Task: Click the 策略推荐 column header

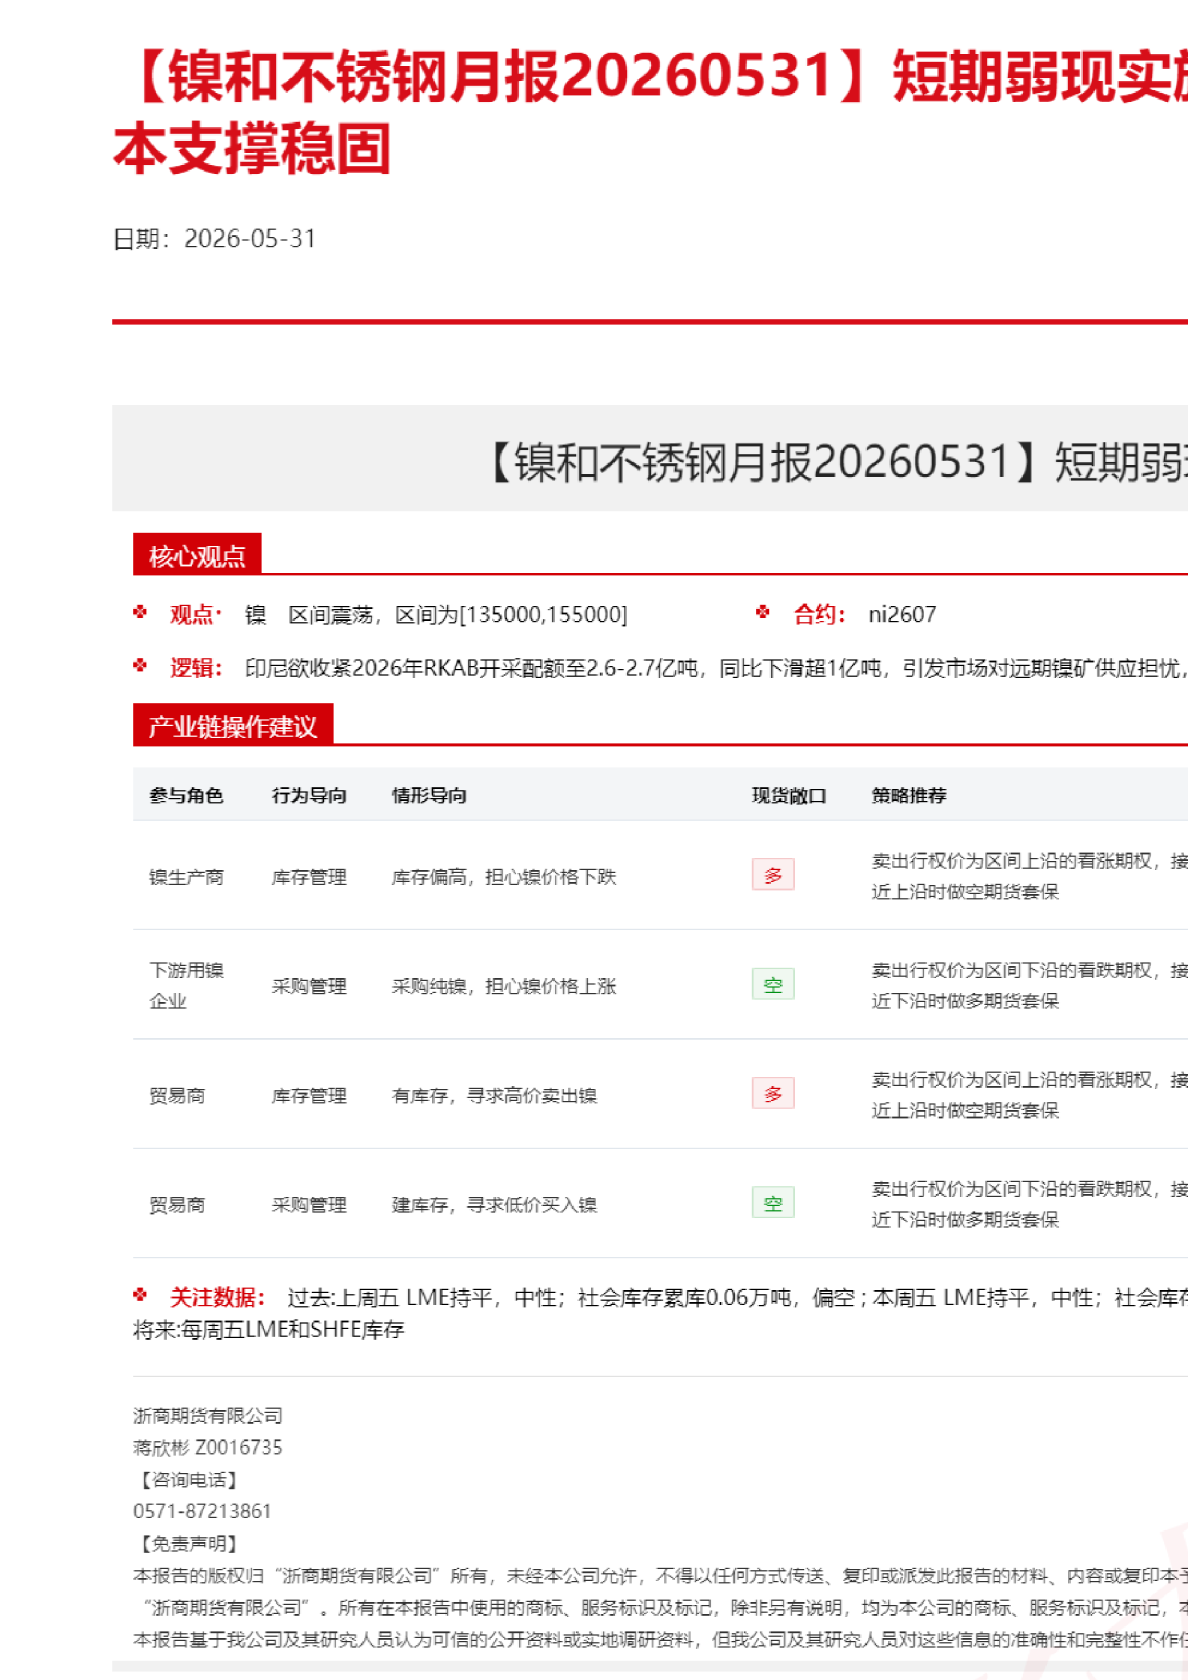Action: pos(909,795)
